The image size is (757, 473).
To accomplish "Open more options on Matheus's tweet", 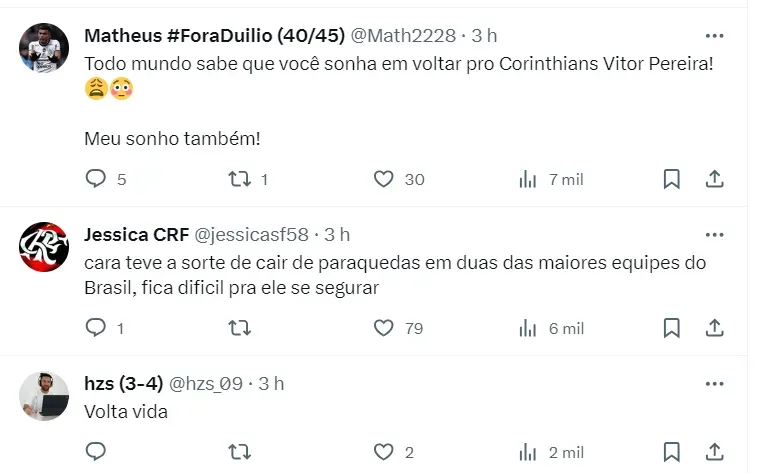I will tap(714, 35).
